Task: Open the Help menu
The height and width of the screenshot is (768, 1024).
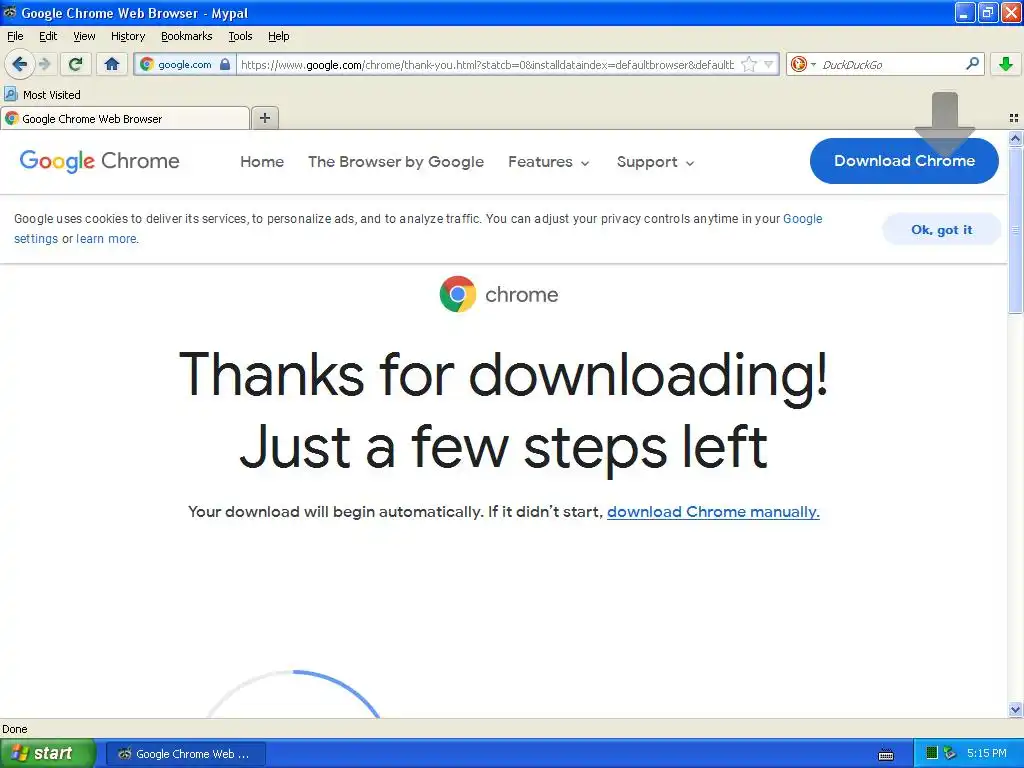Action: pyautogui.click(x=279, y=36)
